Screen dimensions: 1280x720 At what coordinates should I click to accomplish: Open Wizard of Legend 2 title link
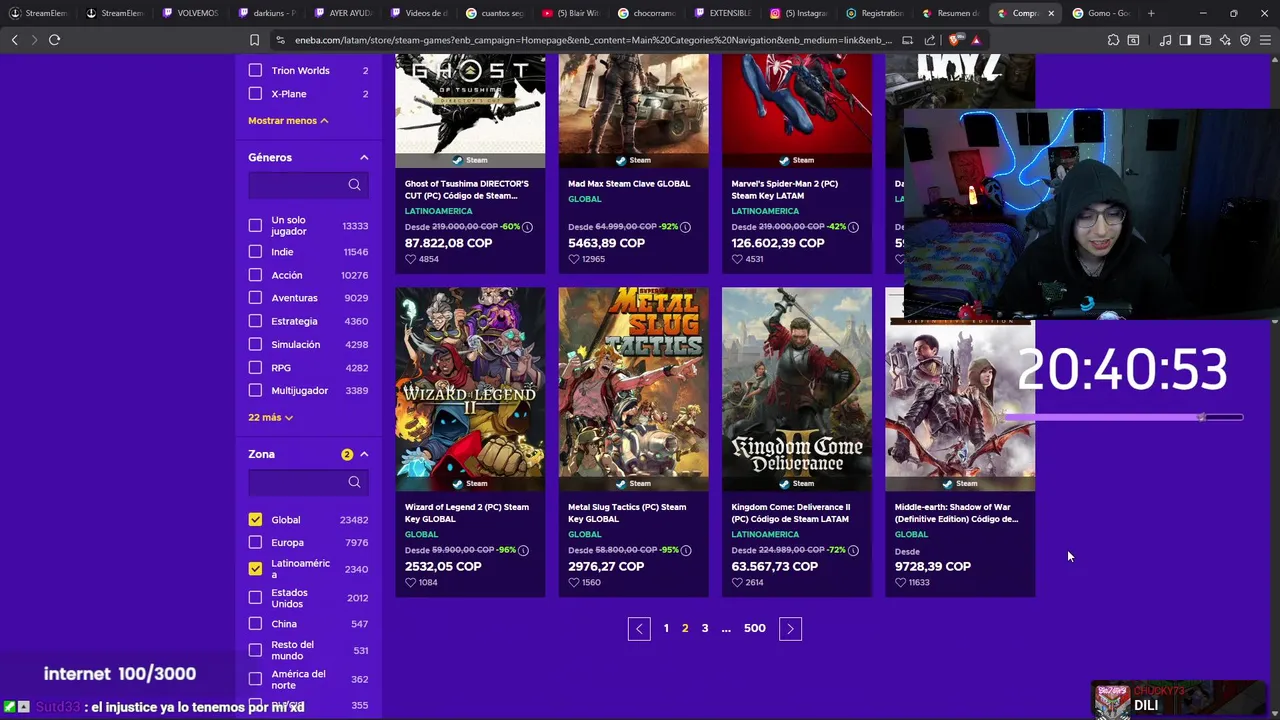click(x=467, y=513)
